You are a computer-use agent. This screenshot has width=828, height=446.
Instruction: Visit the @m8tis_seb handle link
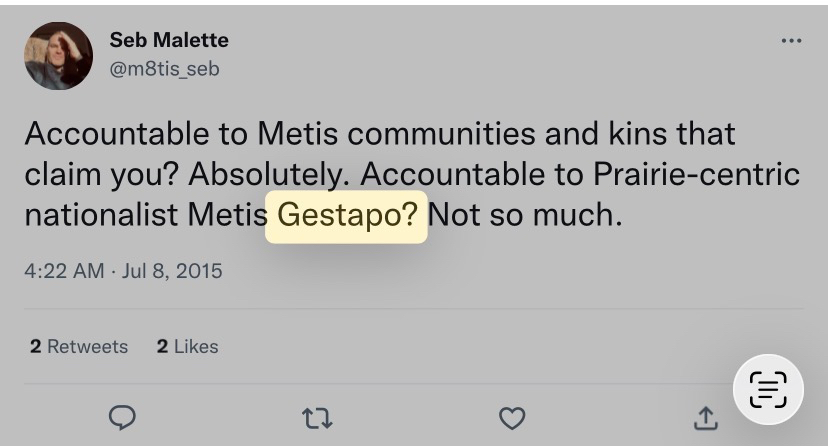(x=163, y=69)
